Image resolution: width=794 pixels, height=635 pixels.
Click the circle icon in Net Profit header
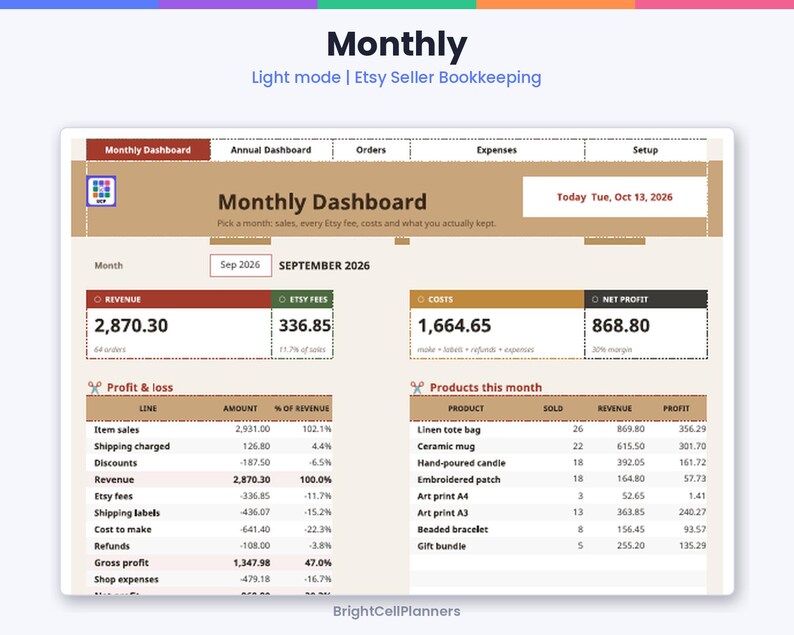595,299
